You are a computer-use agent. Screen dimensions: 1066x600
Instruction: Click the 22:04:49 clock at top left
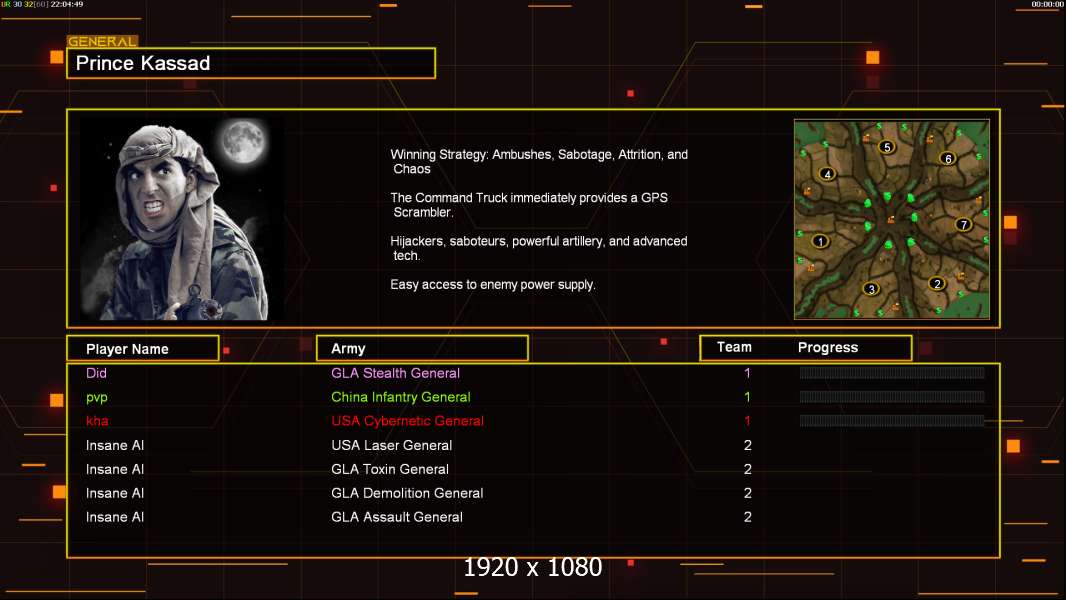pyautogui.click(x=67, y=4)
